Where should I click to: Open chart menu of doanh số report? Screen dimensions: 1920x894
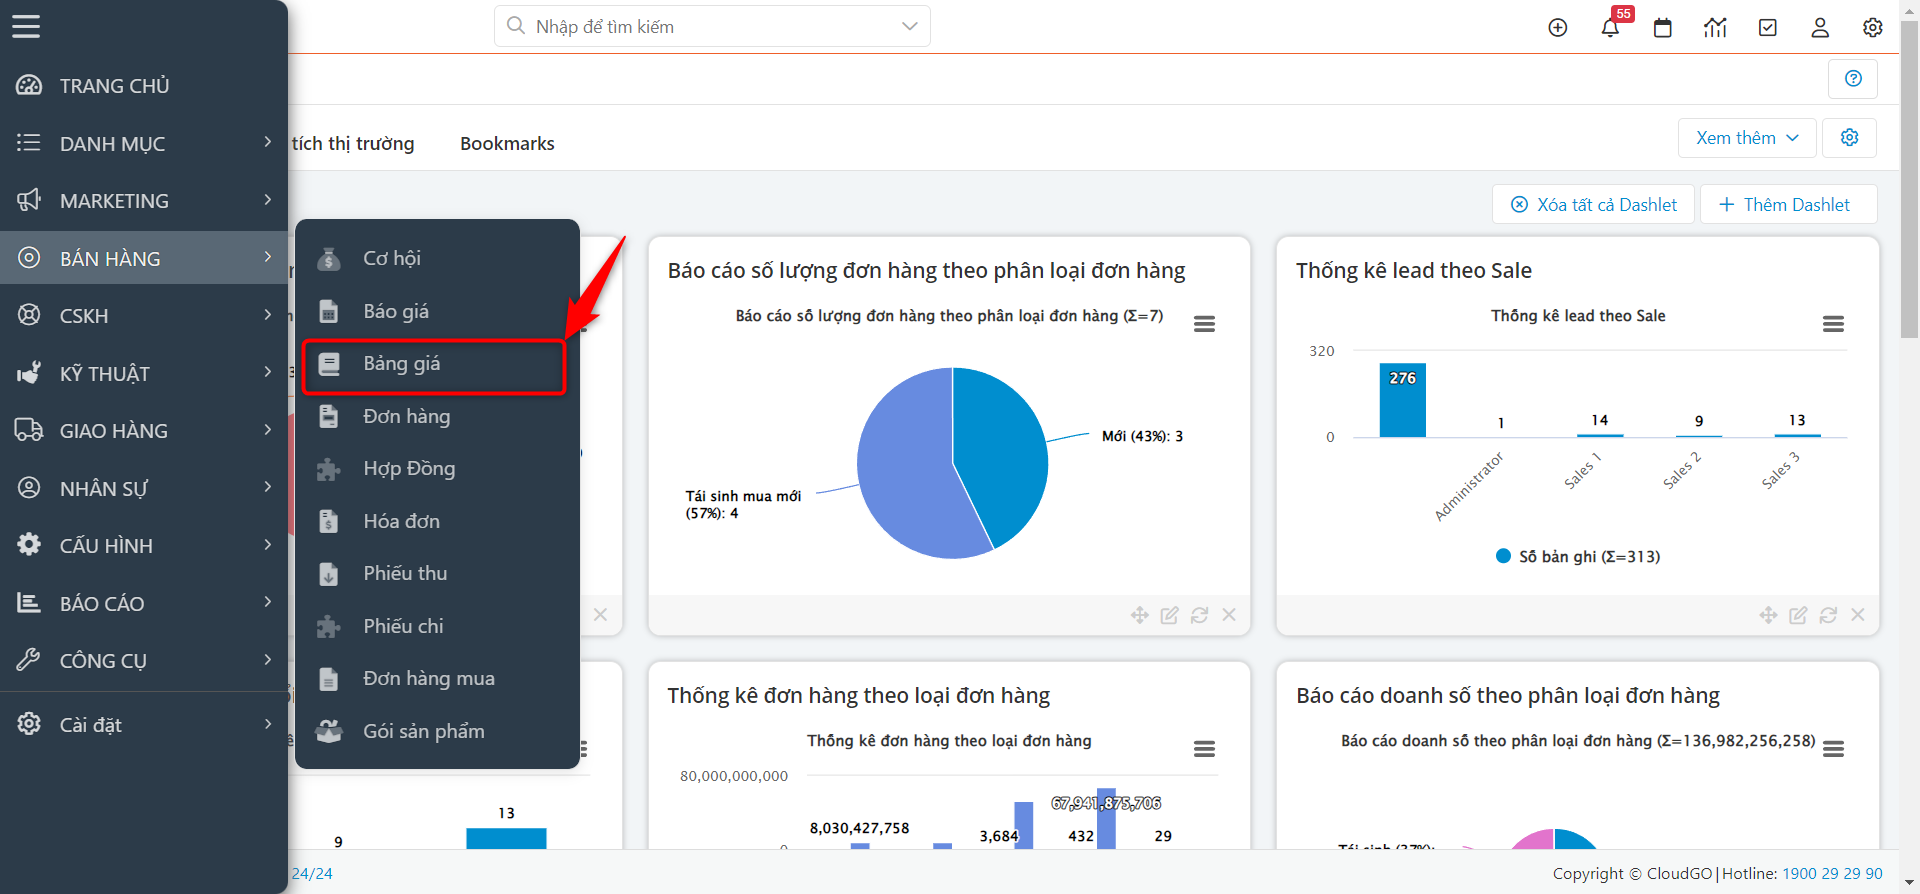click(x=1833, y=749)
